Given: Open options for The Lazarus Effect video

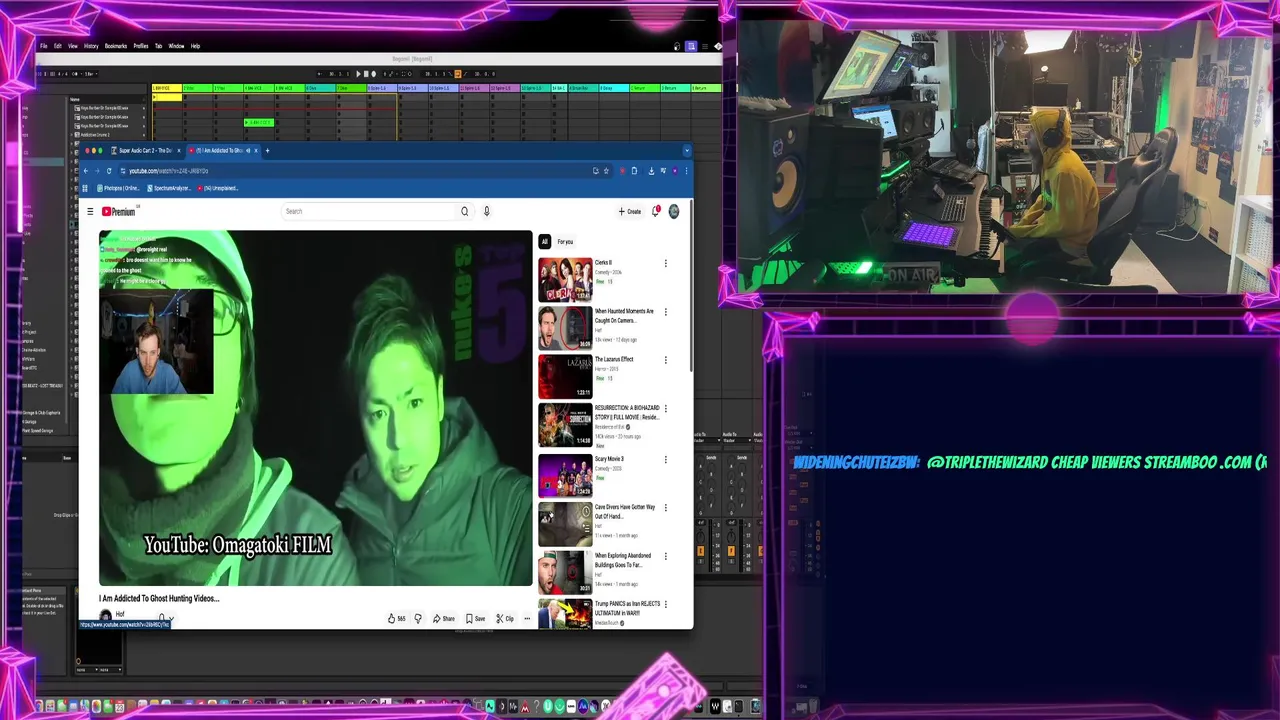Looking at the screenshot, I should click(x=666, y=360).
